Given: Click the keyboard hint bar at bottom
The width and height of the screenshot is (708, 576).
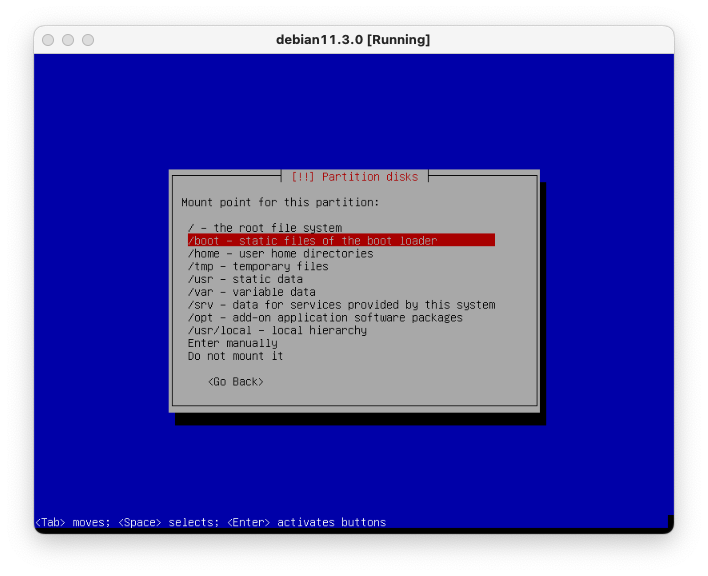Looking at the screenshot, I should coord(211,522).
